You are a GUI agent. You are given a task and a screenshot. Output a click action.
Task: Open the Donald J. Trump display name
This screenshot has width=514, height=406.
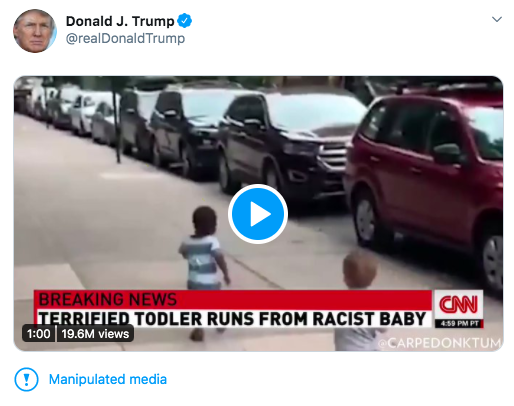tap(120, 21)
